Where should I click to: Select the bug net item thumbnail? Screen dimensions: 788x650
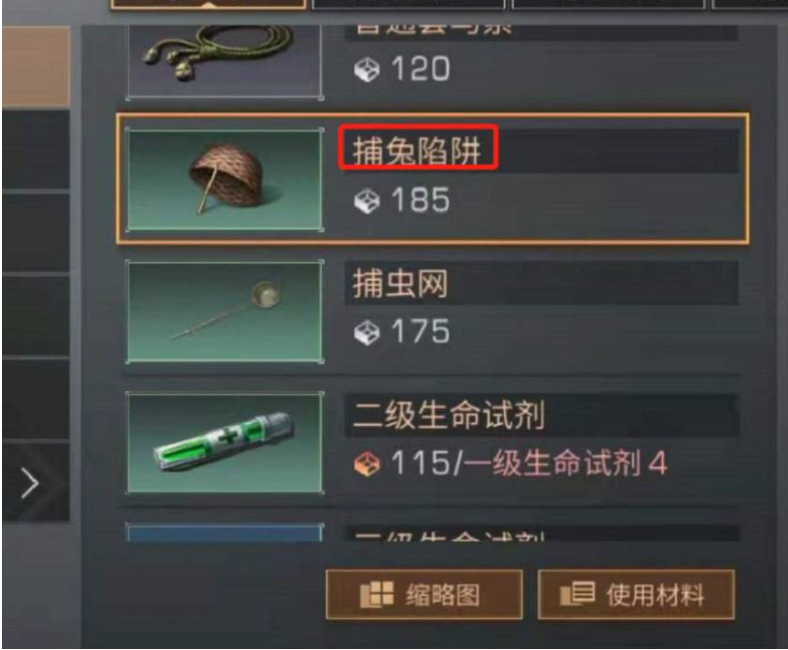[224, 311]
